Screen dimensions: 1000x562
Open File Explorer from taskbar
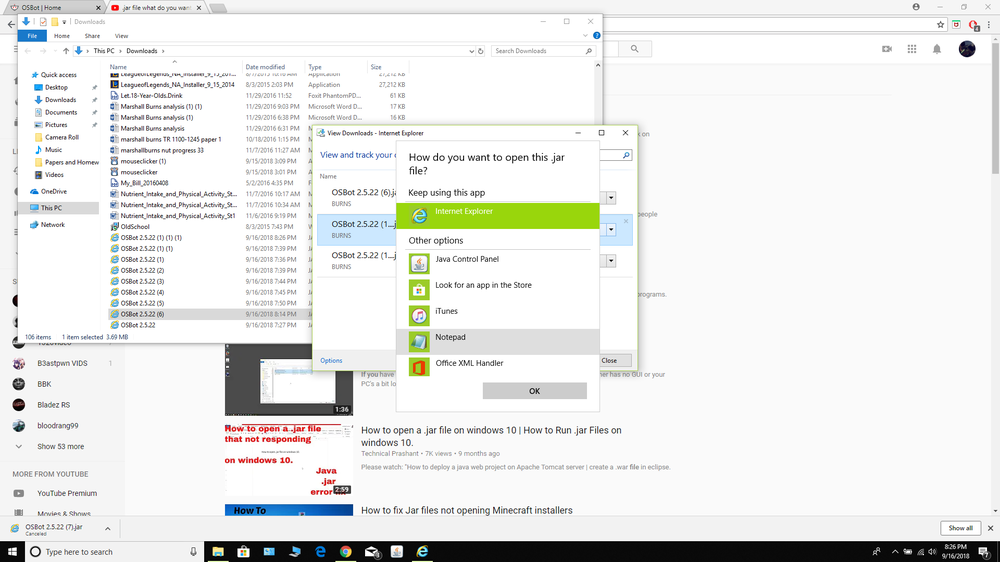click(218, 552)
